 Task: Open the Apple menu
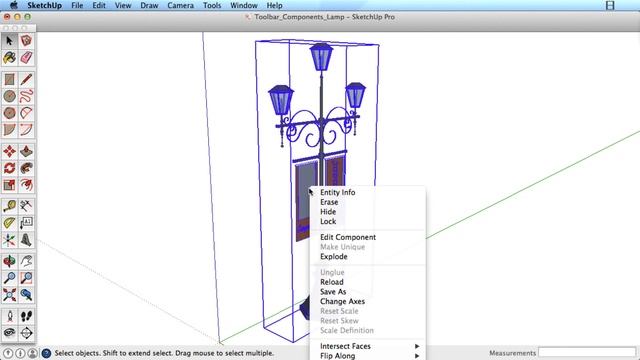click(x=13, y=5)
